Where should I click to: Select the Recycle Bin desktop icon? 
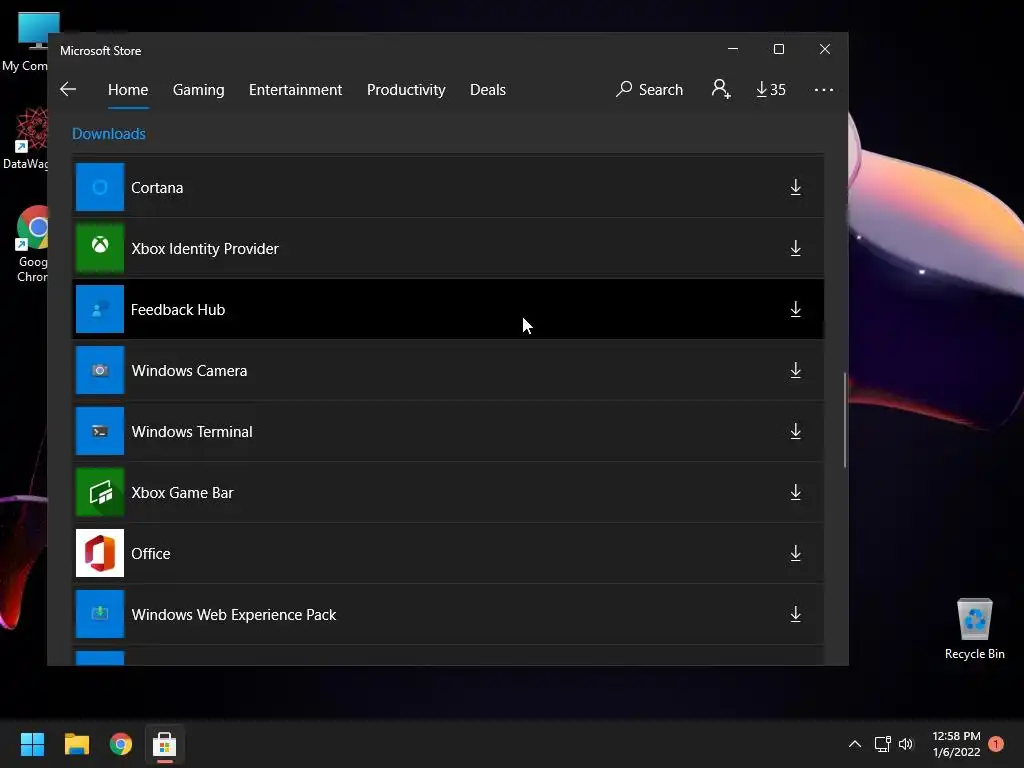click(974, 629)
